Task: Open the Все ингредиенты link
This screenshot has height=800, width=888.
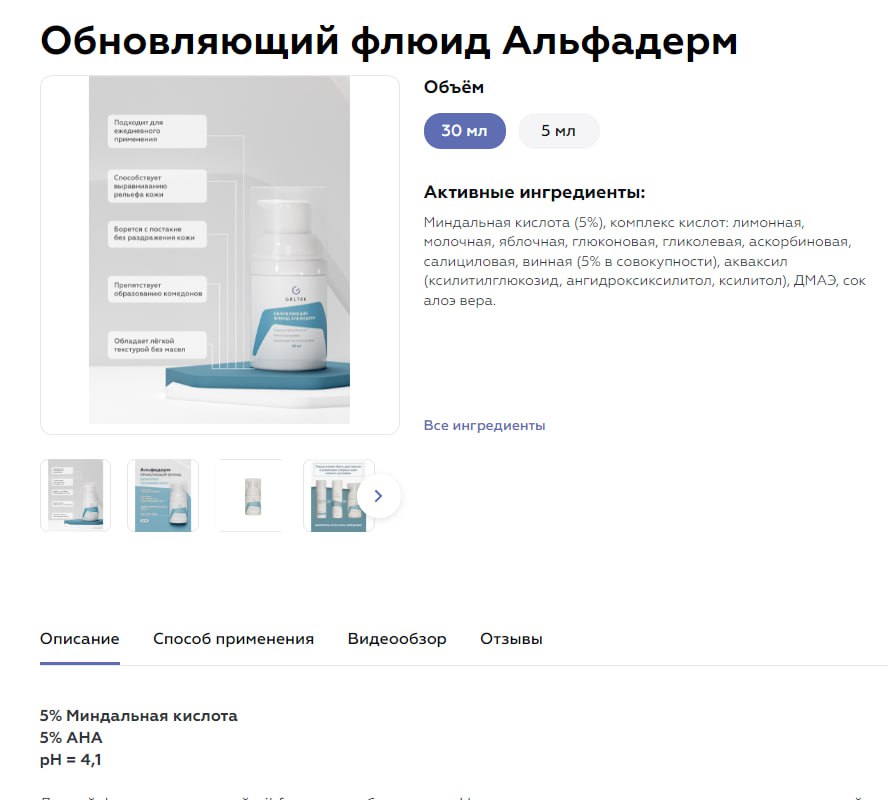Action: [x=484, y=425]
